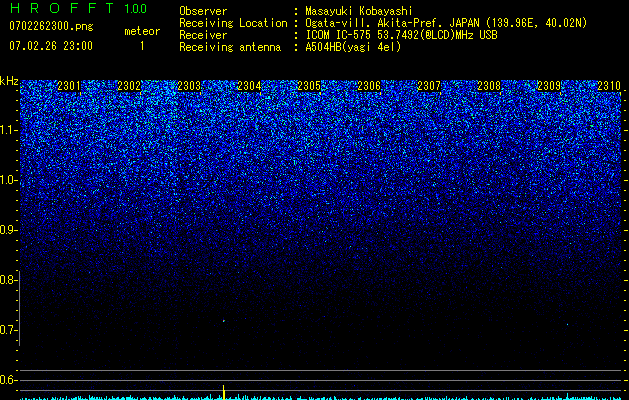629x400 pixels.
Task: Click the faint echo dot near 2309
Action: pos(567,324)
